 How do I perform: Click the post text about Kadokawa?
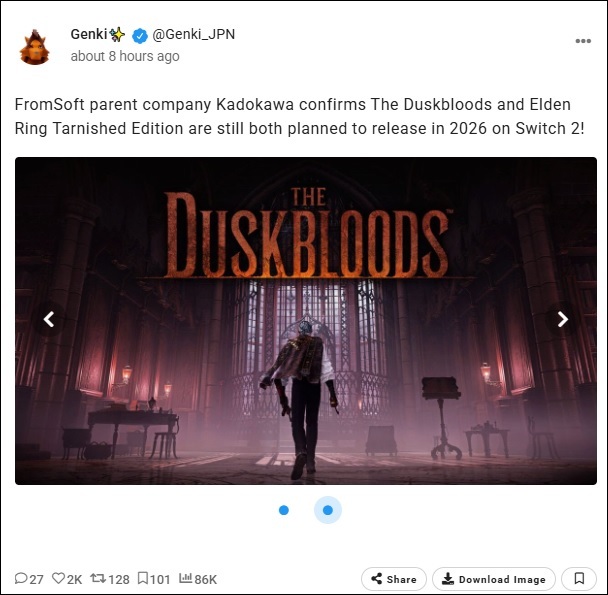click(x=299, y=116)
